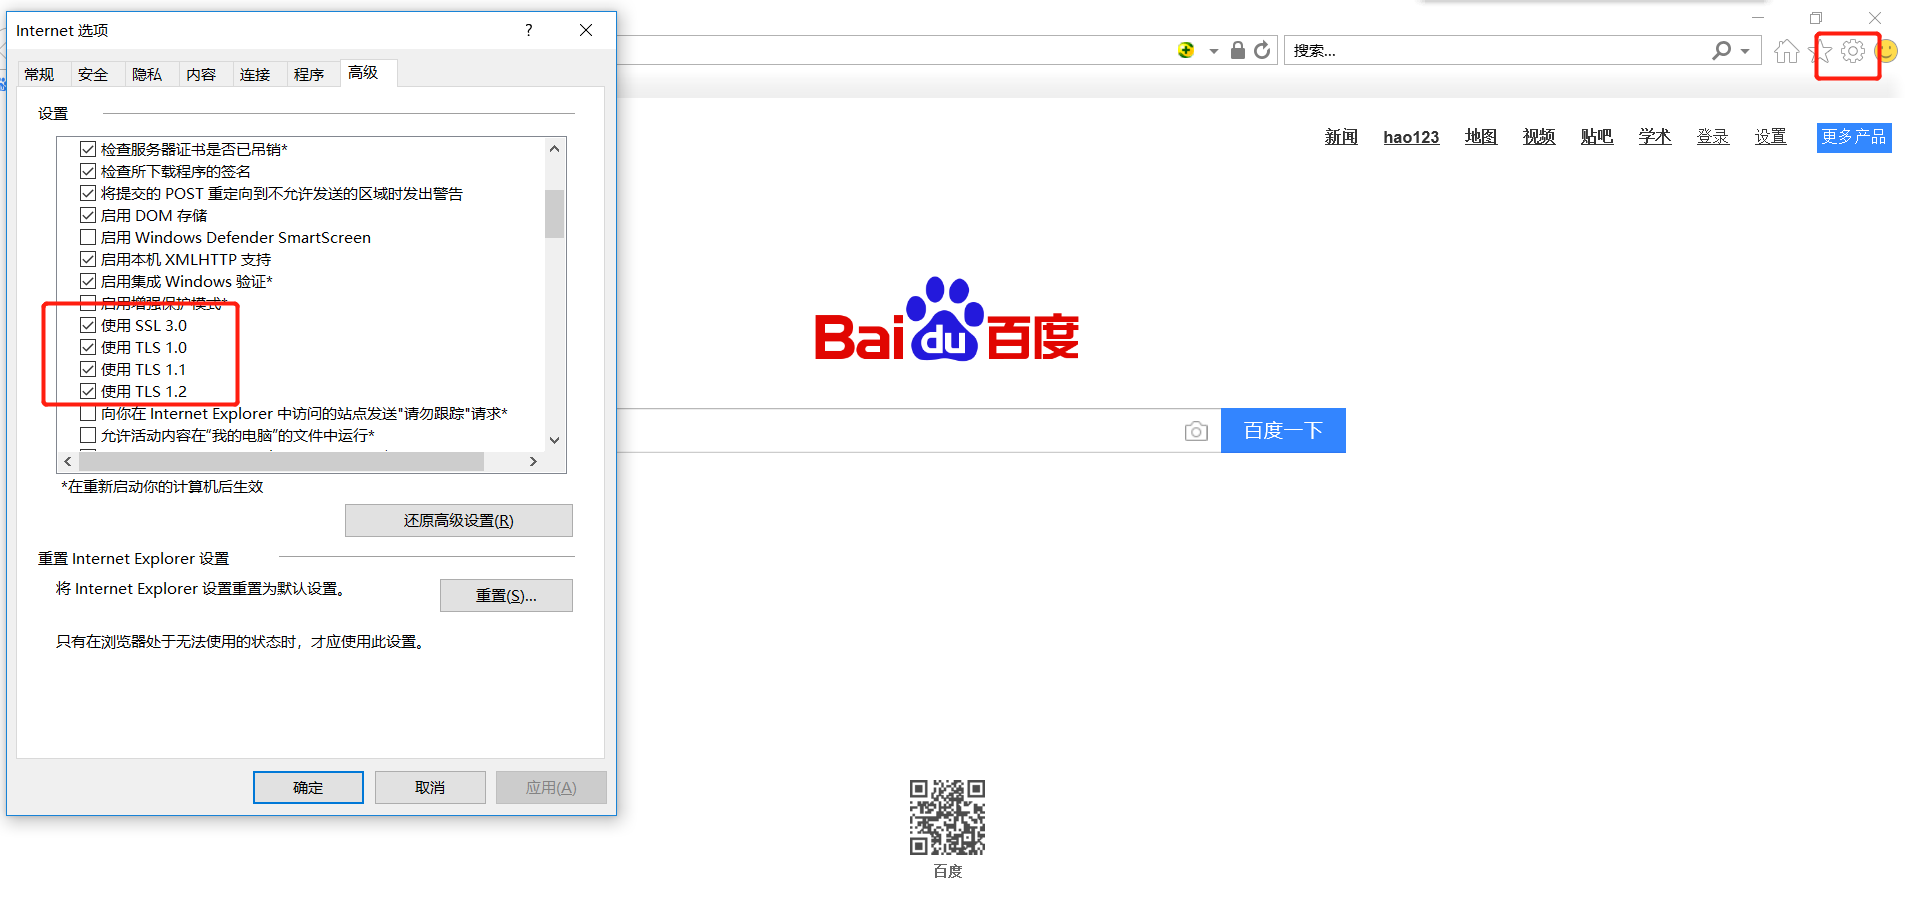Viewport: 1907px width, 906px height.
Task: Switch to the 隐私 tab
Action: 147,74
